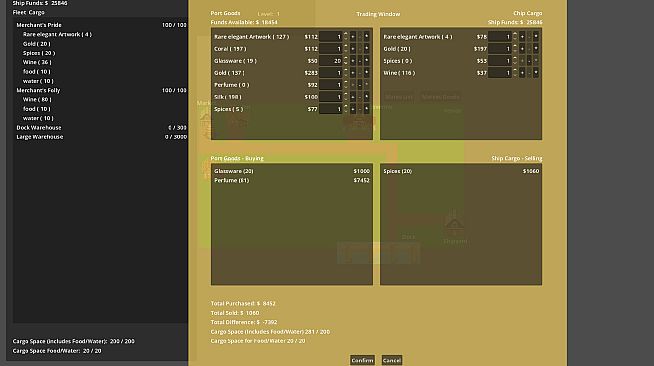Click the asterisk button on Coral row

tap(367, 49)
